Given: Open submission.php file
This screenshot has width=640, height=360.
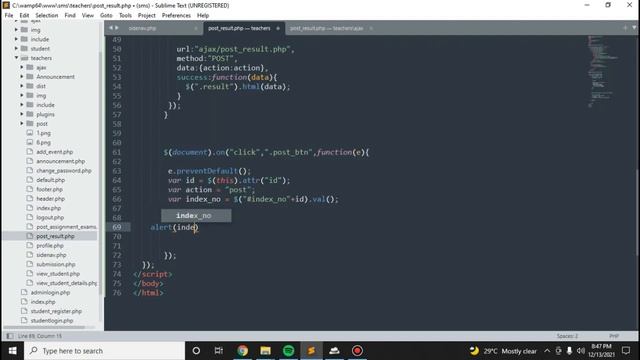Looking at the screenshot, I should coord(56,264).
